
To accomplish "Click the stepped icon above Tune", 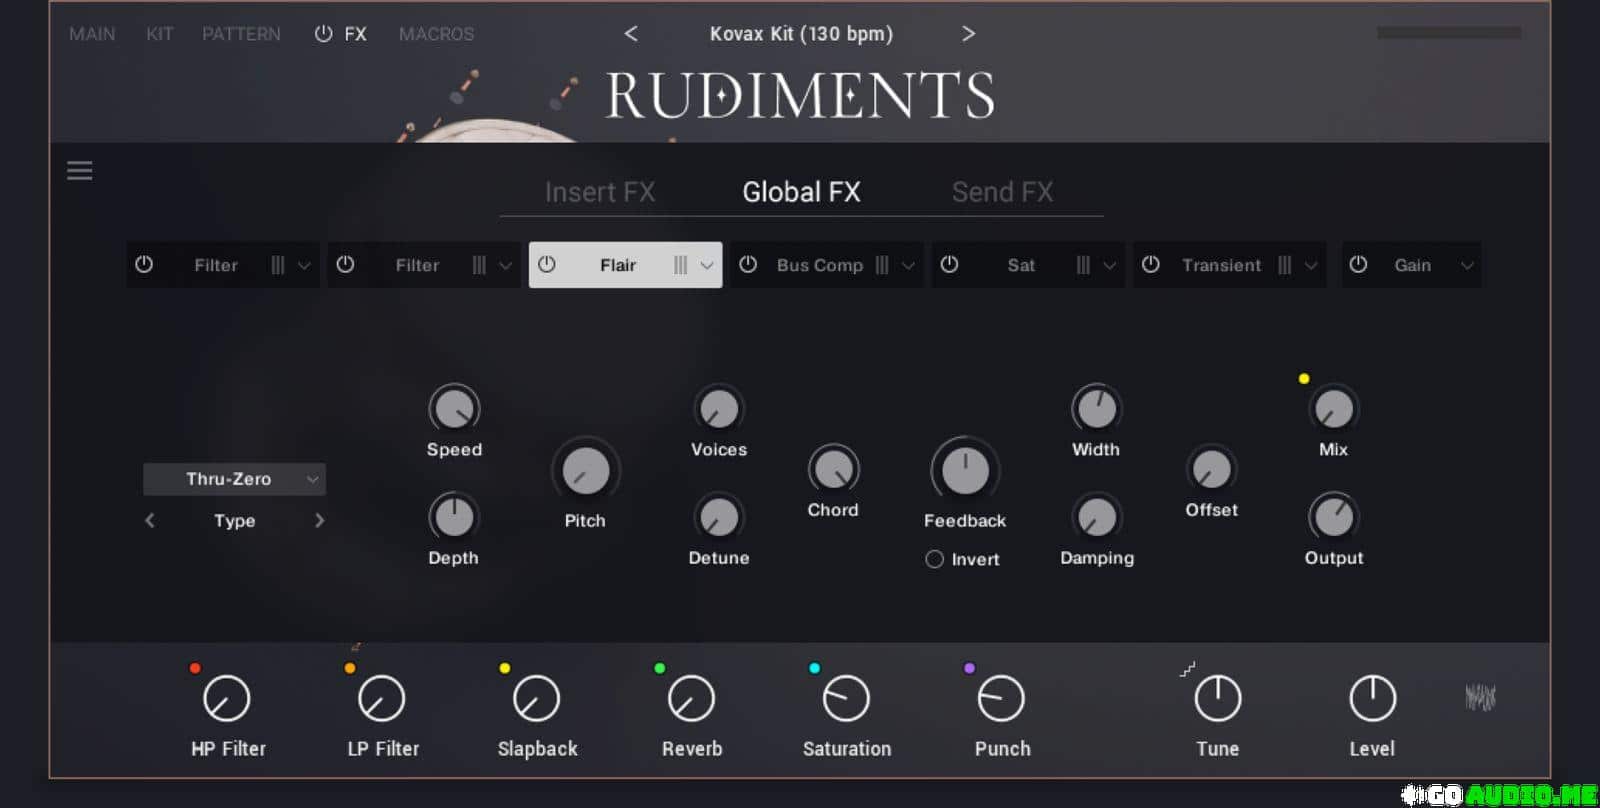I will (1187, 669).
